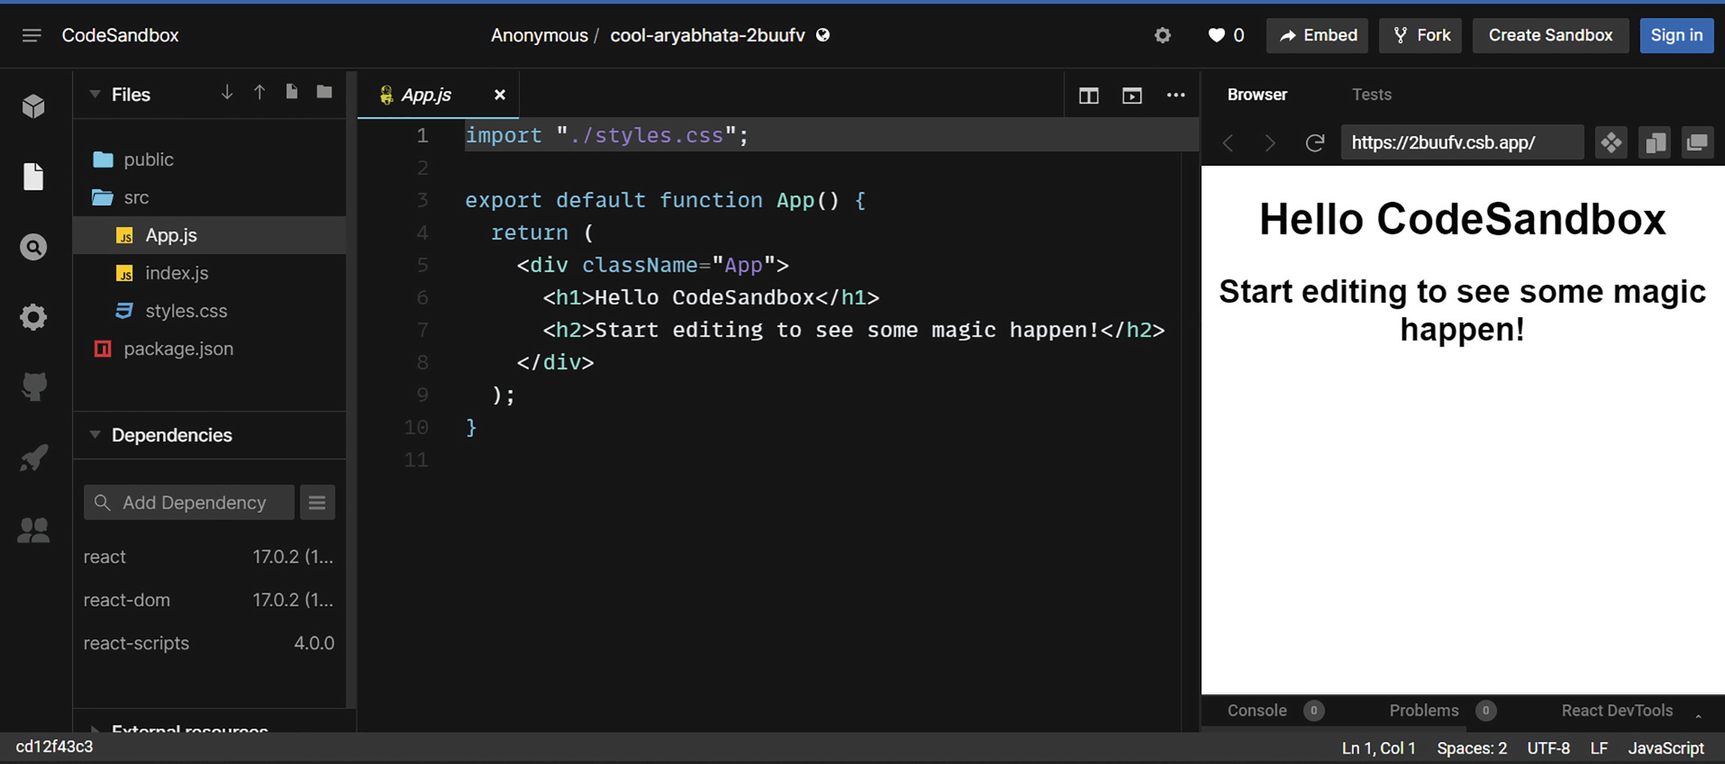
Task: Open the Console tab
Action: pos(1257,710)
